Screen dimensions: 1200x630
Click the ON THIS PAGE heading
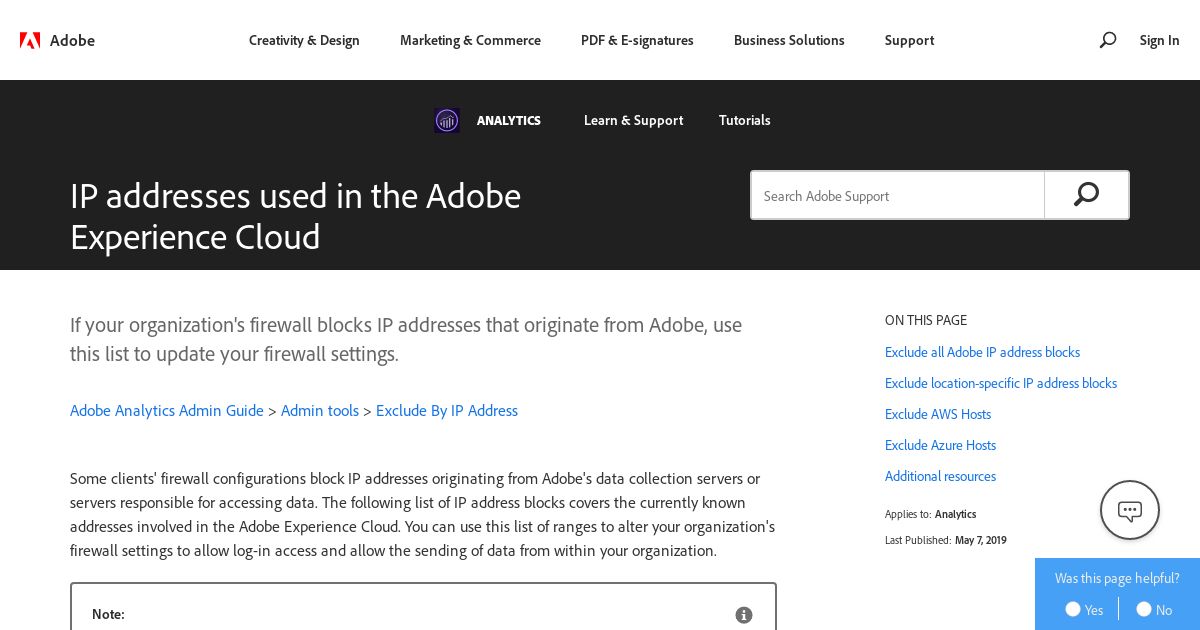coord(926,320)
